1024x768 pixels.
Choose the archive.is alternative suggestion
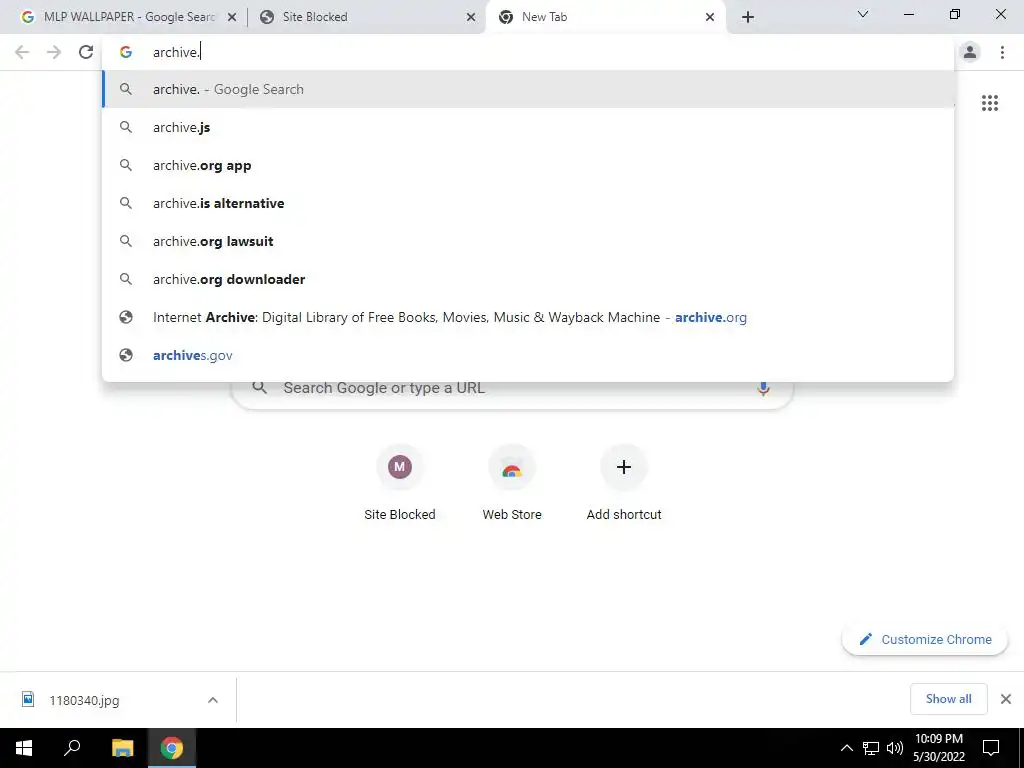tap(528, 203)
